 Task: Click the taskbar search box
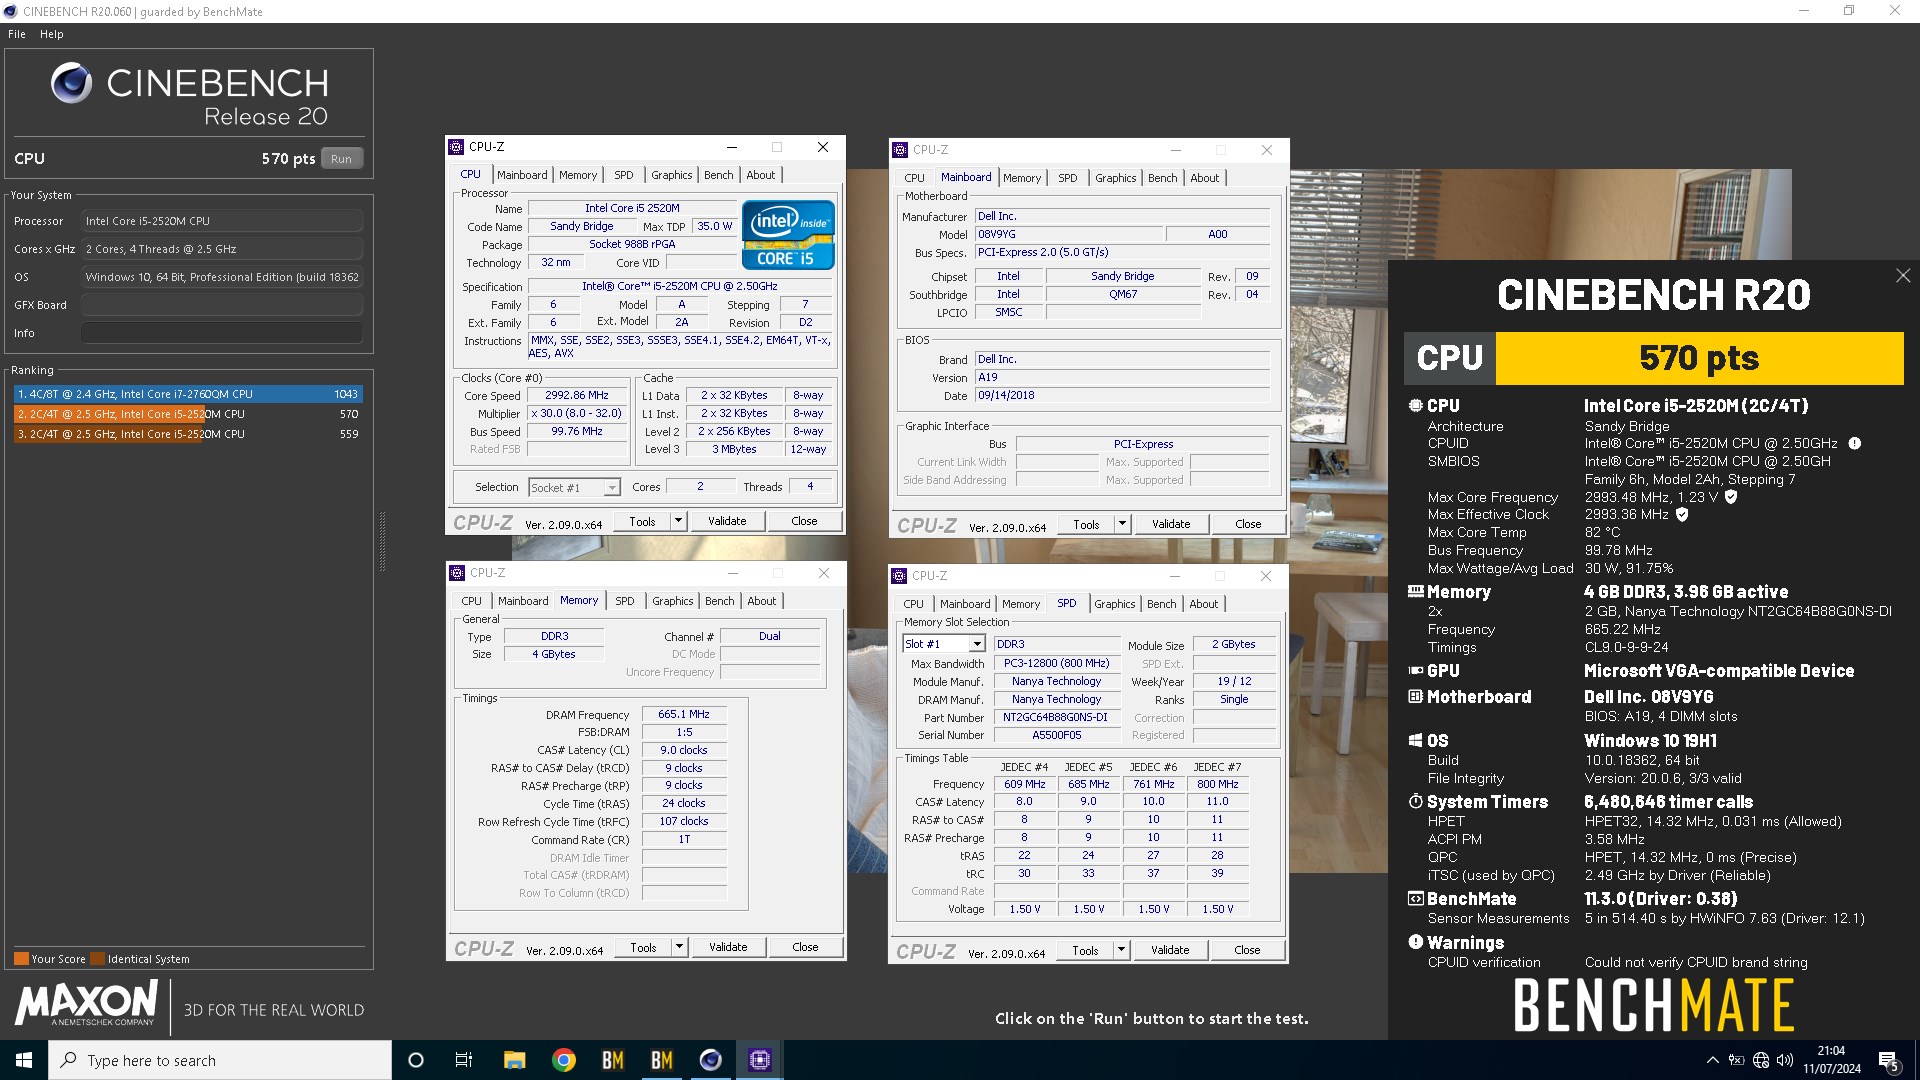click(x=220, y=1060)
